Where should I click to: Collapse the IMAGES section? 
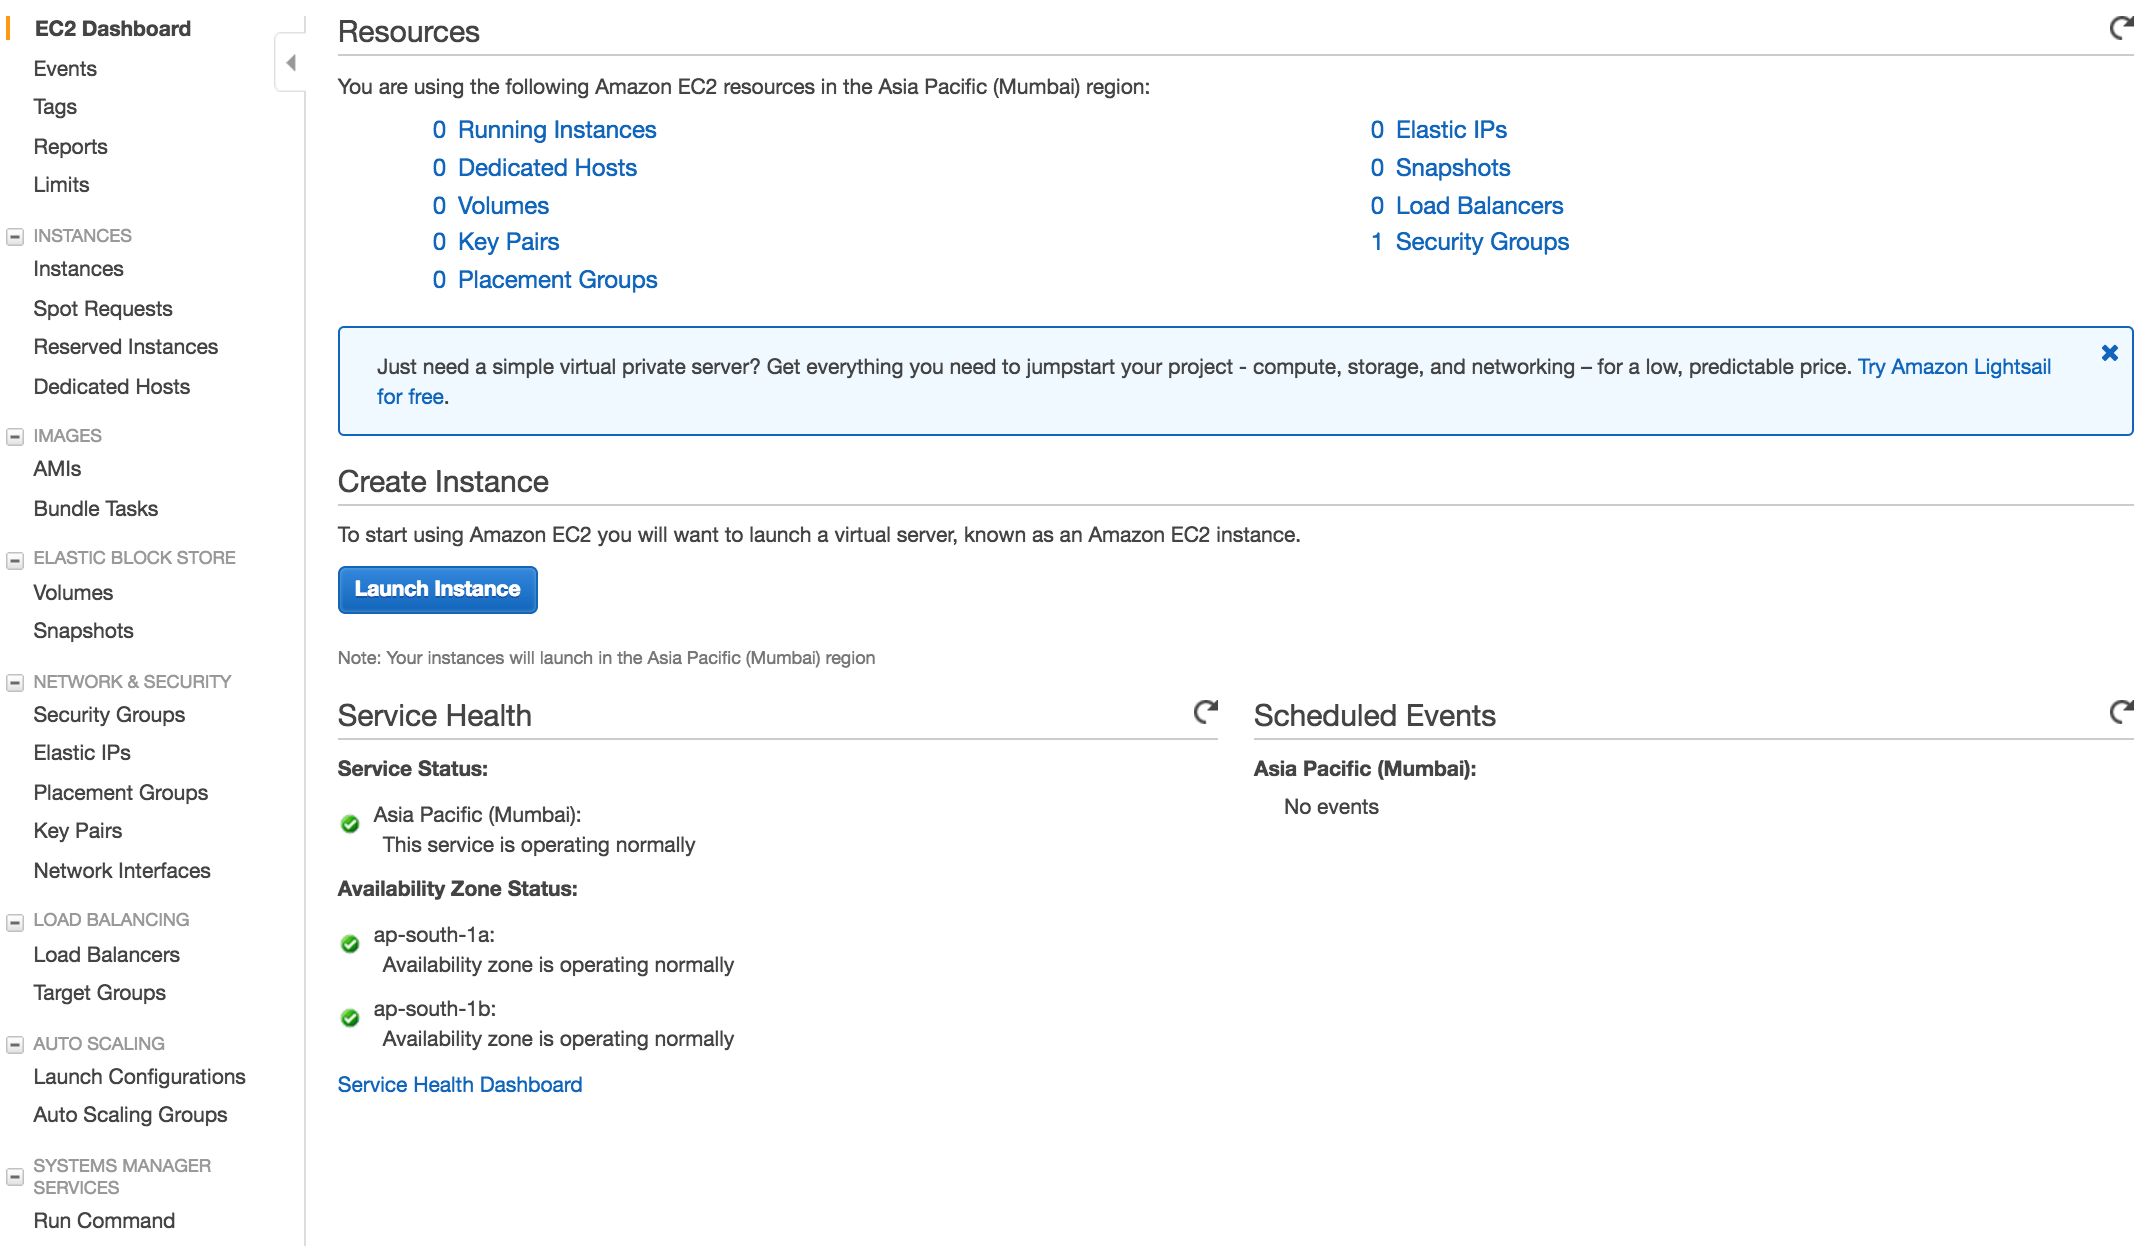pyautogui.click(x=15, y=437)
